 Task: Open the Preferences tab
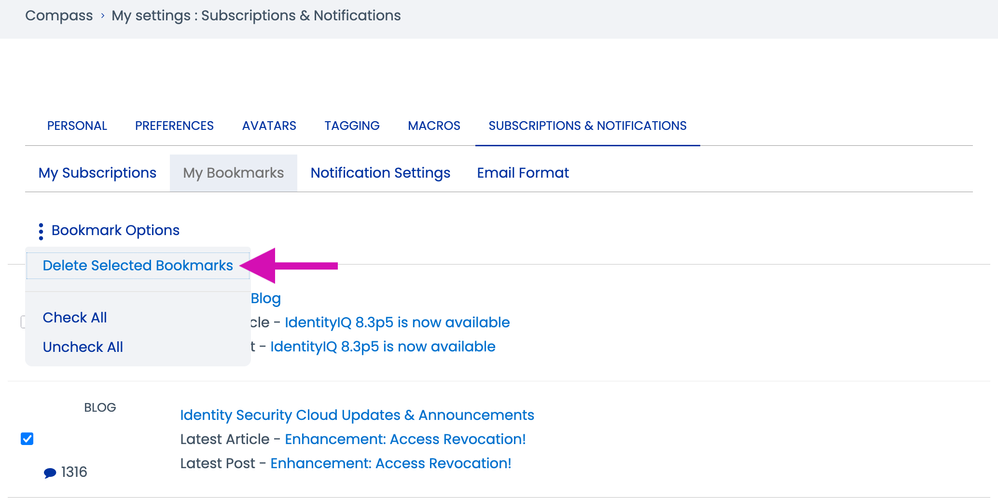click(x=174, y=126)
